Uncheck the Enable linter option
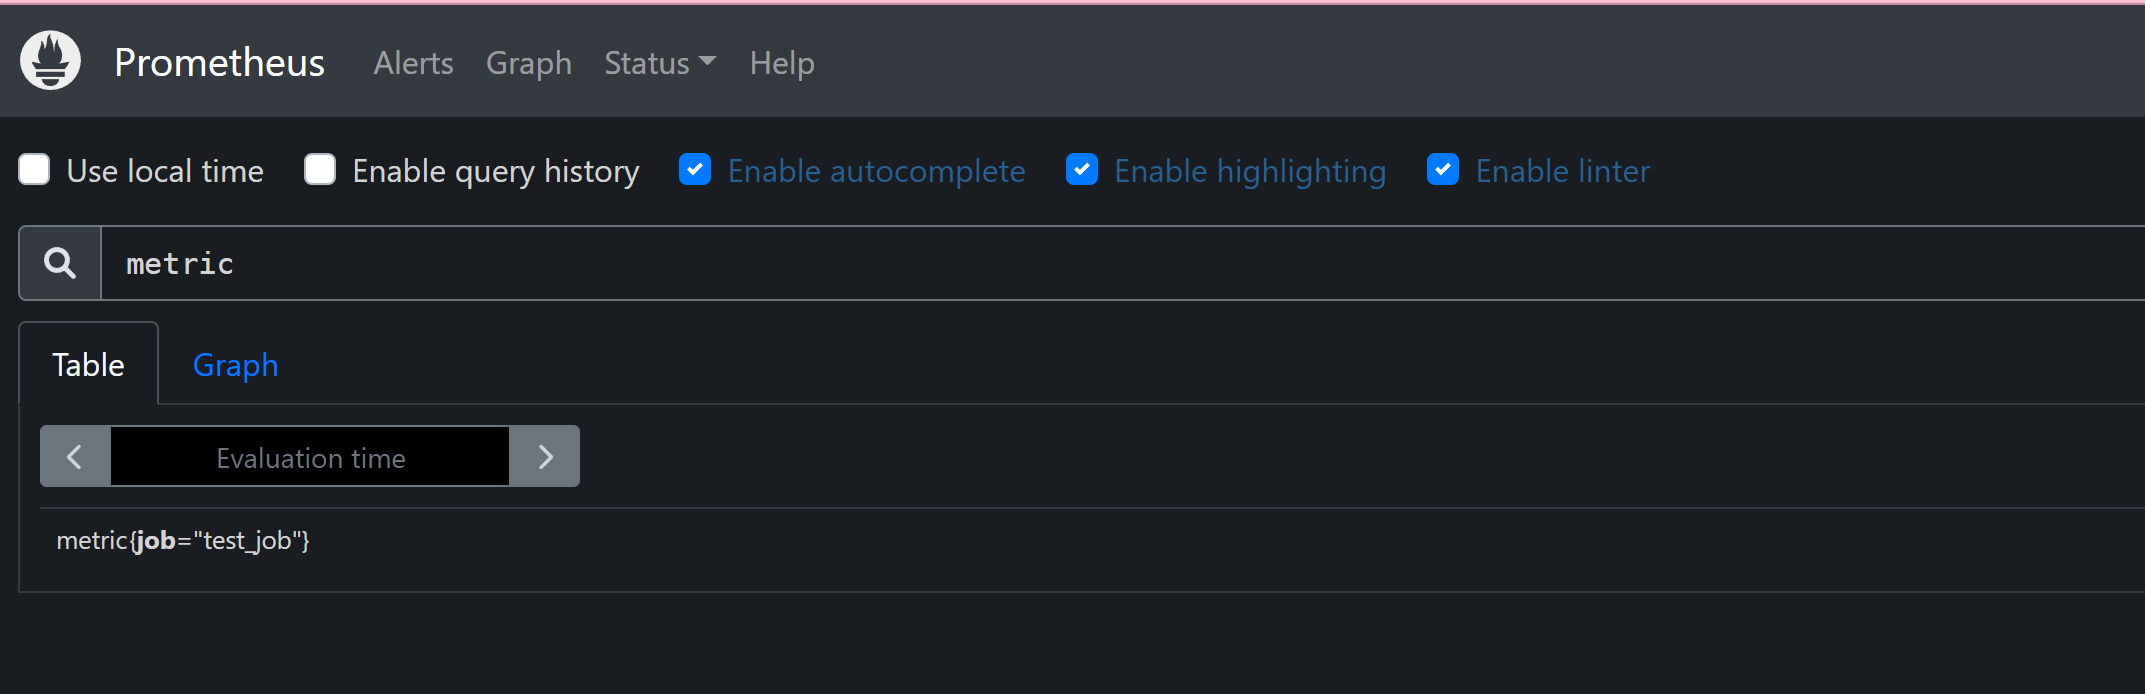This screenshot has width=2145, height=694. point(1443,170)
